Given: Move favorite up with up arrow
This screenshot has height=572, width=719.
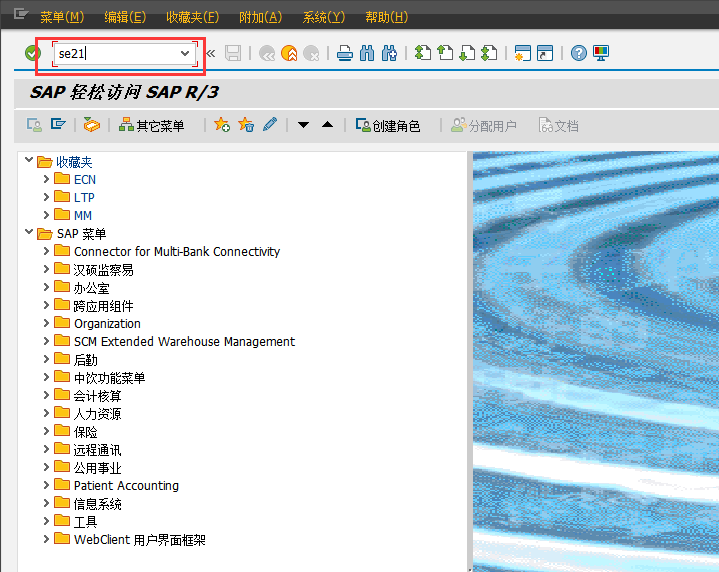Looking at the screenshot, I should (327, 125).
